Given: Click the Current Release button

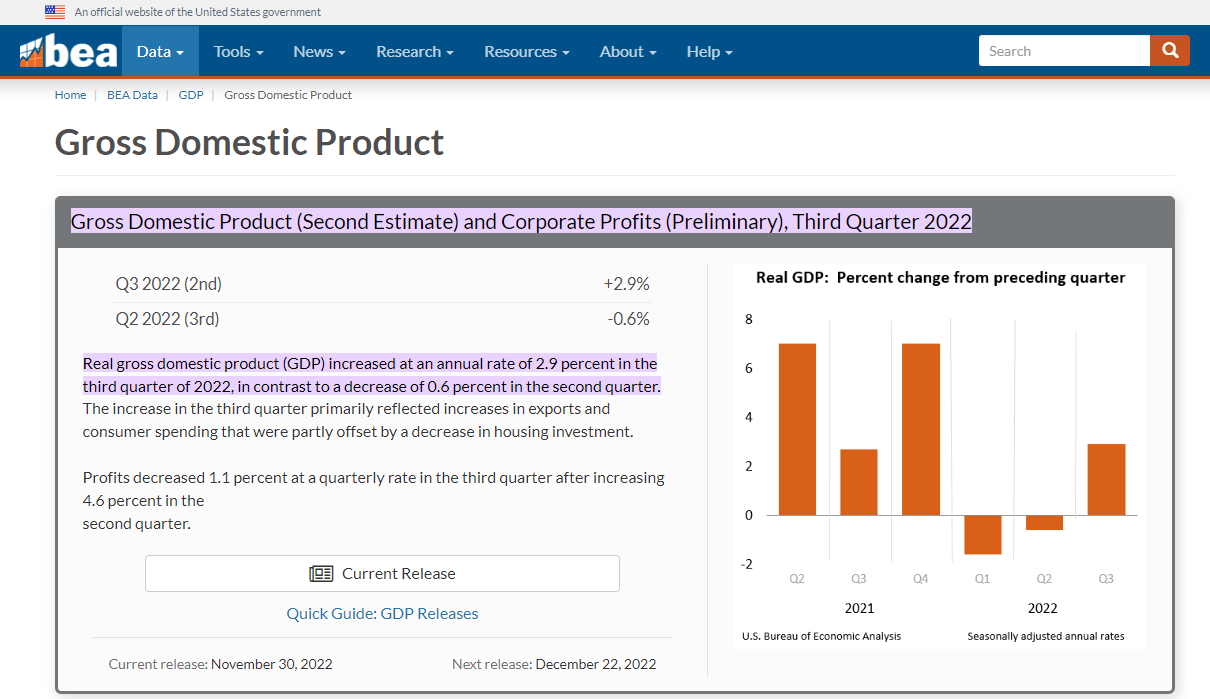Looking at the screenshot, I should [x=382, y=574].
